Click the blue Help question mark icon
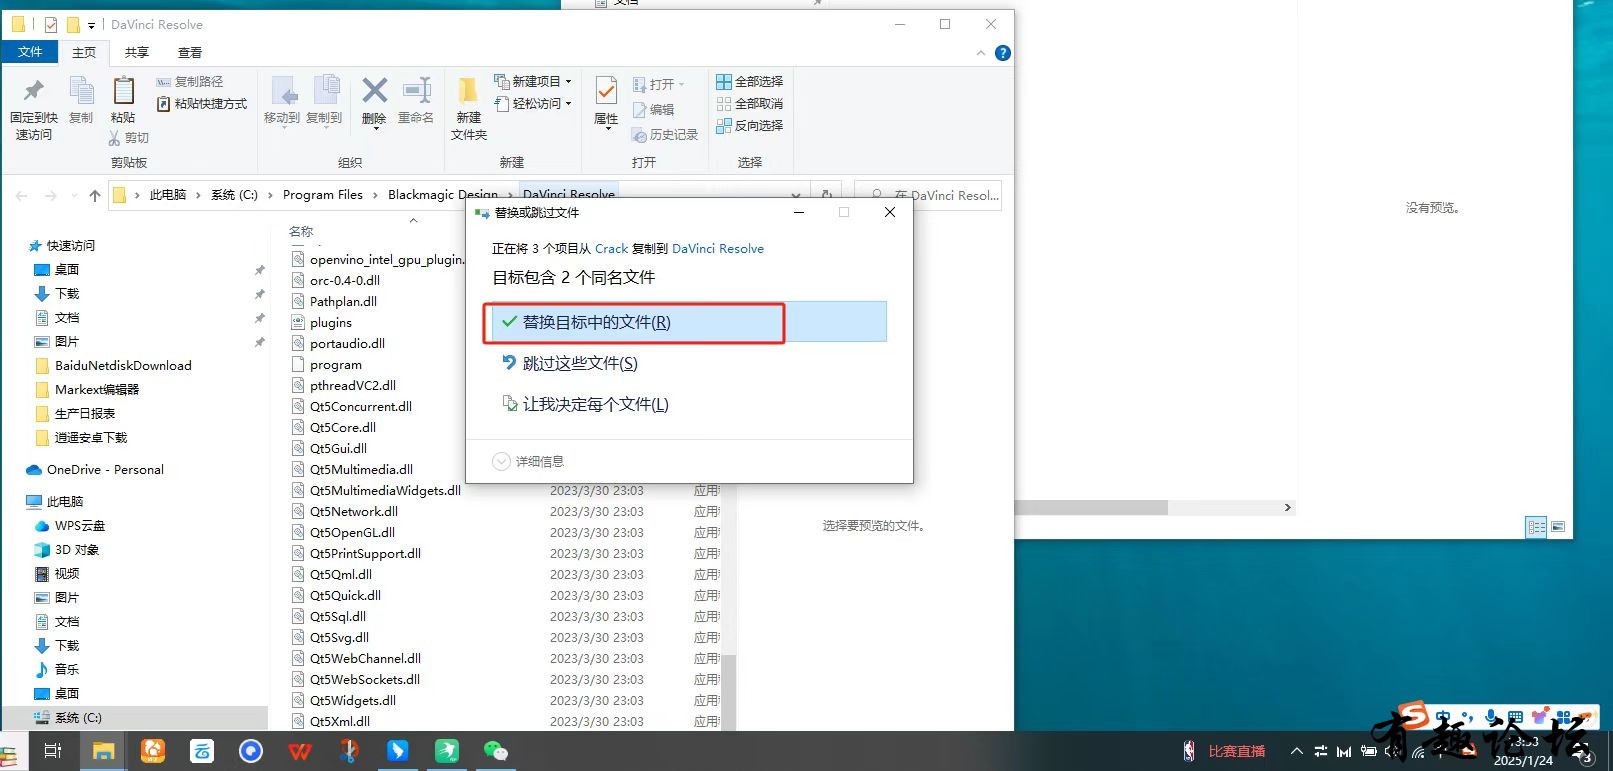The image size is (1613, 771). coord(1003,53)
